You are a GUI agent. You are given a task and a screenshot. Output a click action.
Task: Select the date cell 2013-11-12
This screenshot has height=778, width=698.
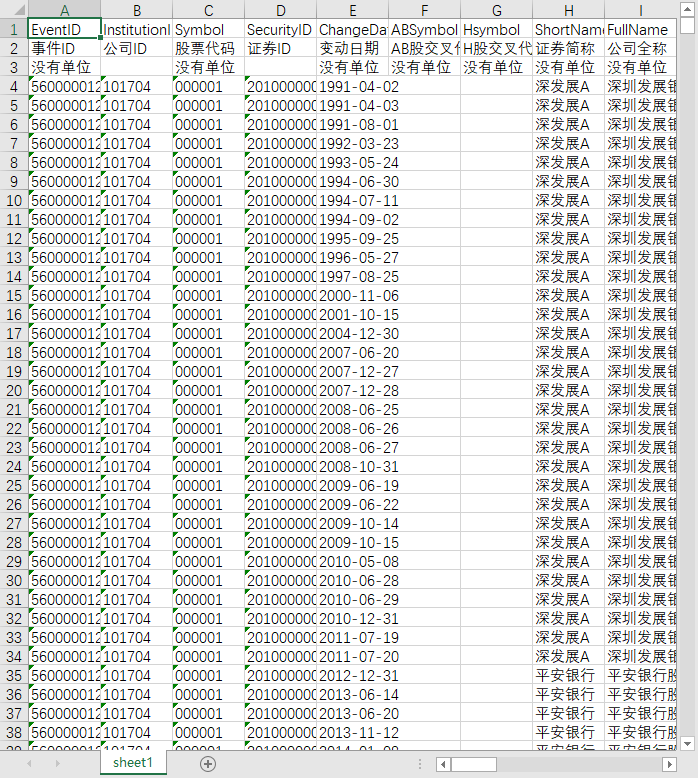tap(352, 732)
